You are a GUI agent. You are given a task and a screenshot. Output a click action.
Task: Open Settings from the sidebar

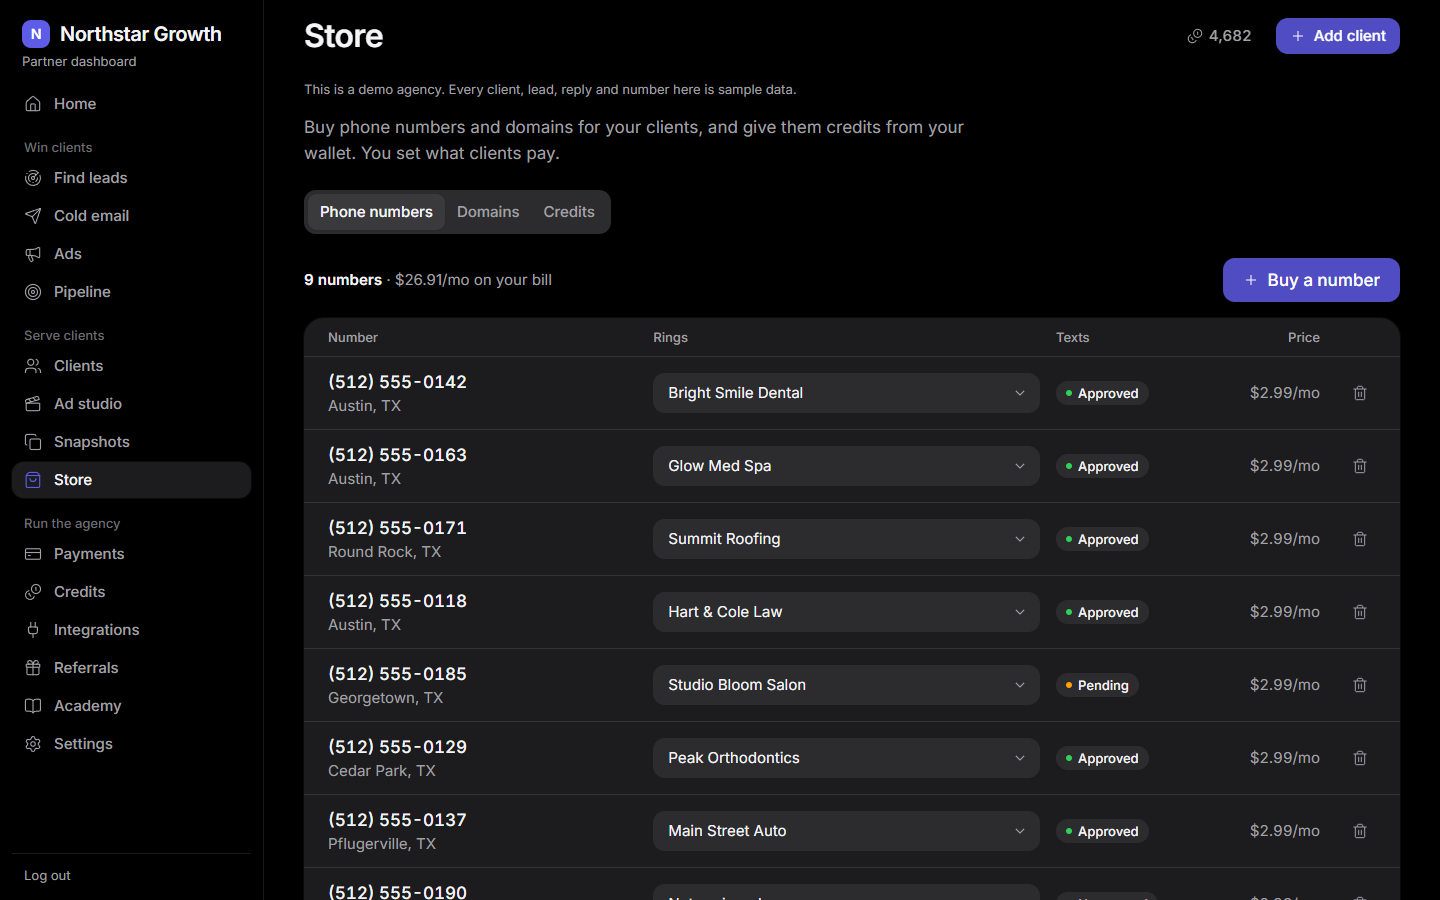[131, 744]
